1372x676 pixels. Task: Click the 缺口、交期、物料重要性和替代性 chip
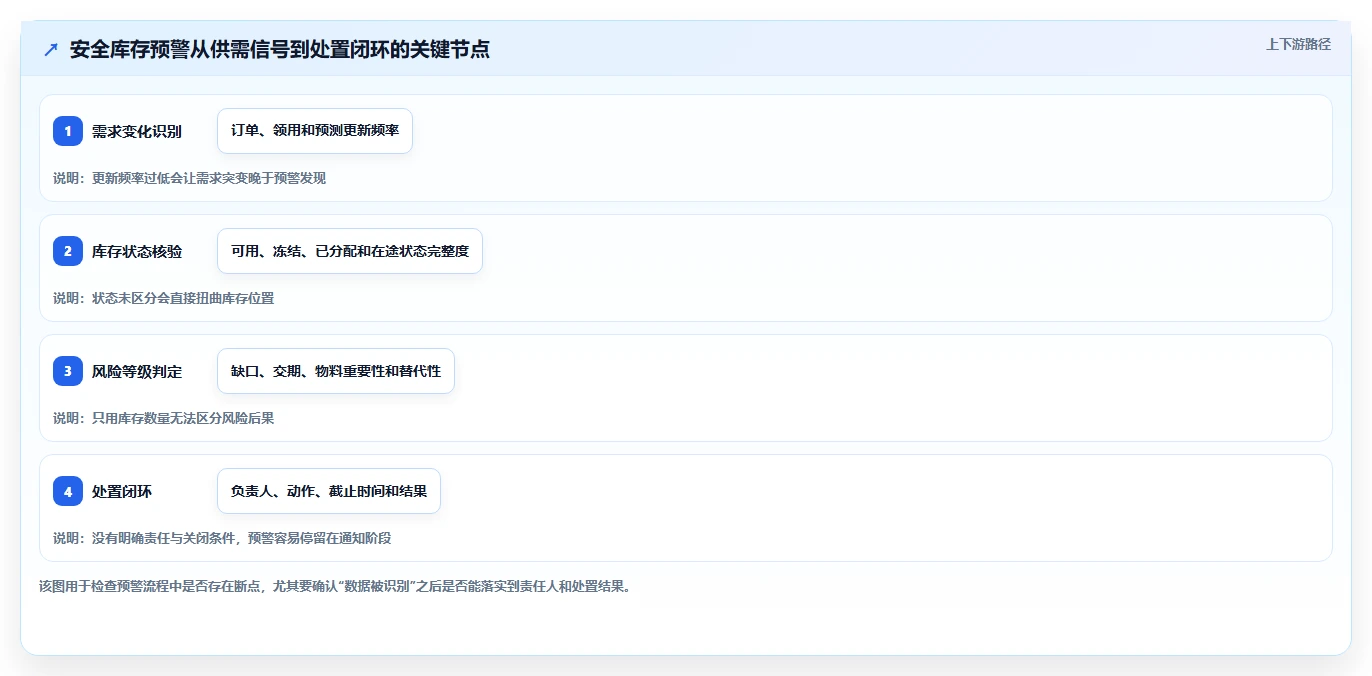coord(336,371)
